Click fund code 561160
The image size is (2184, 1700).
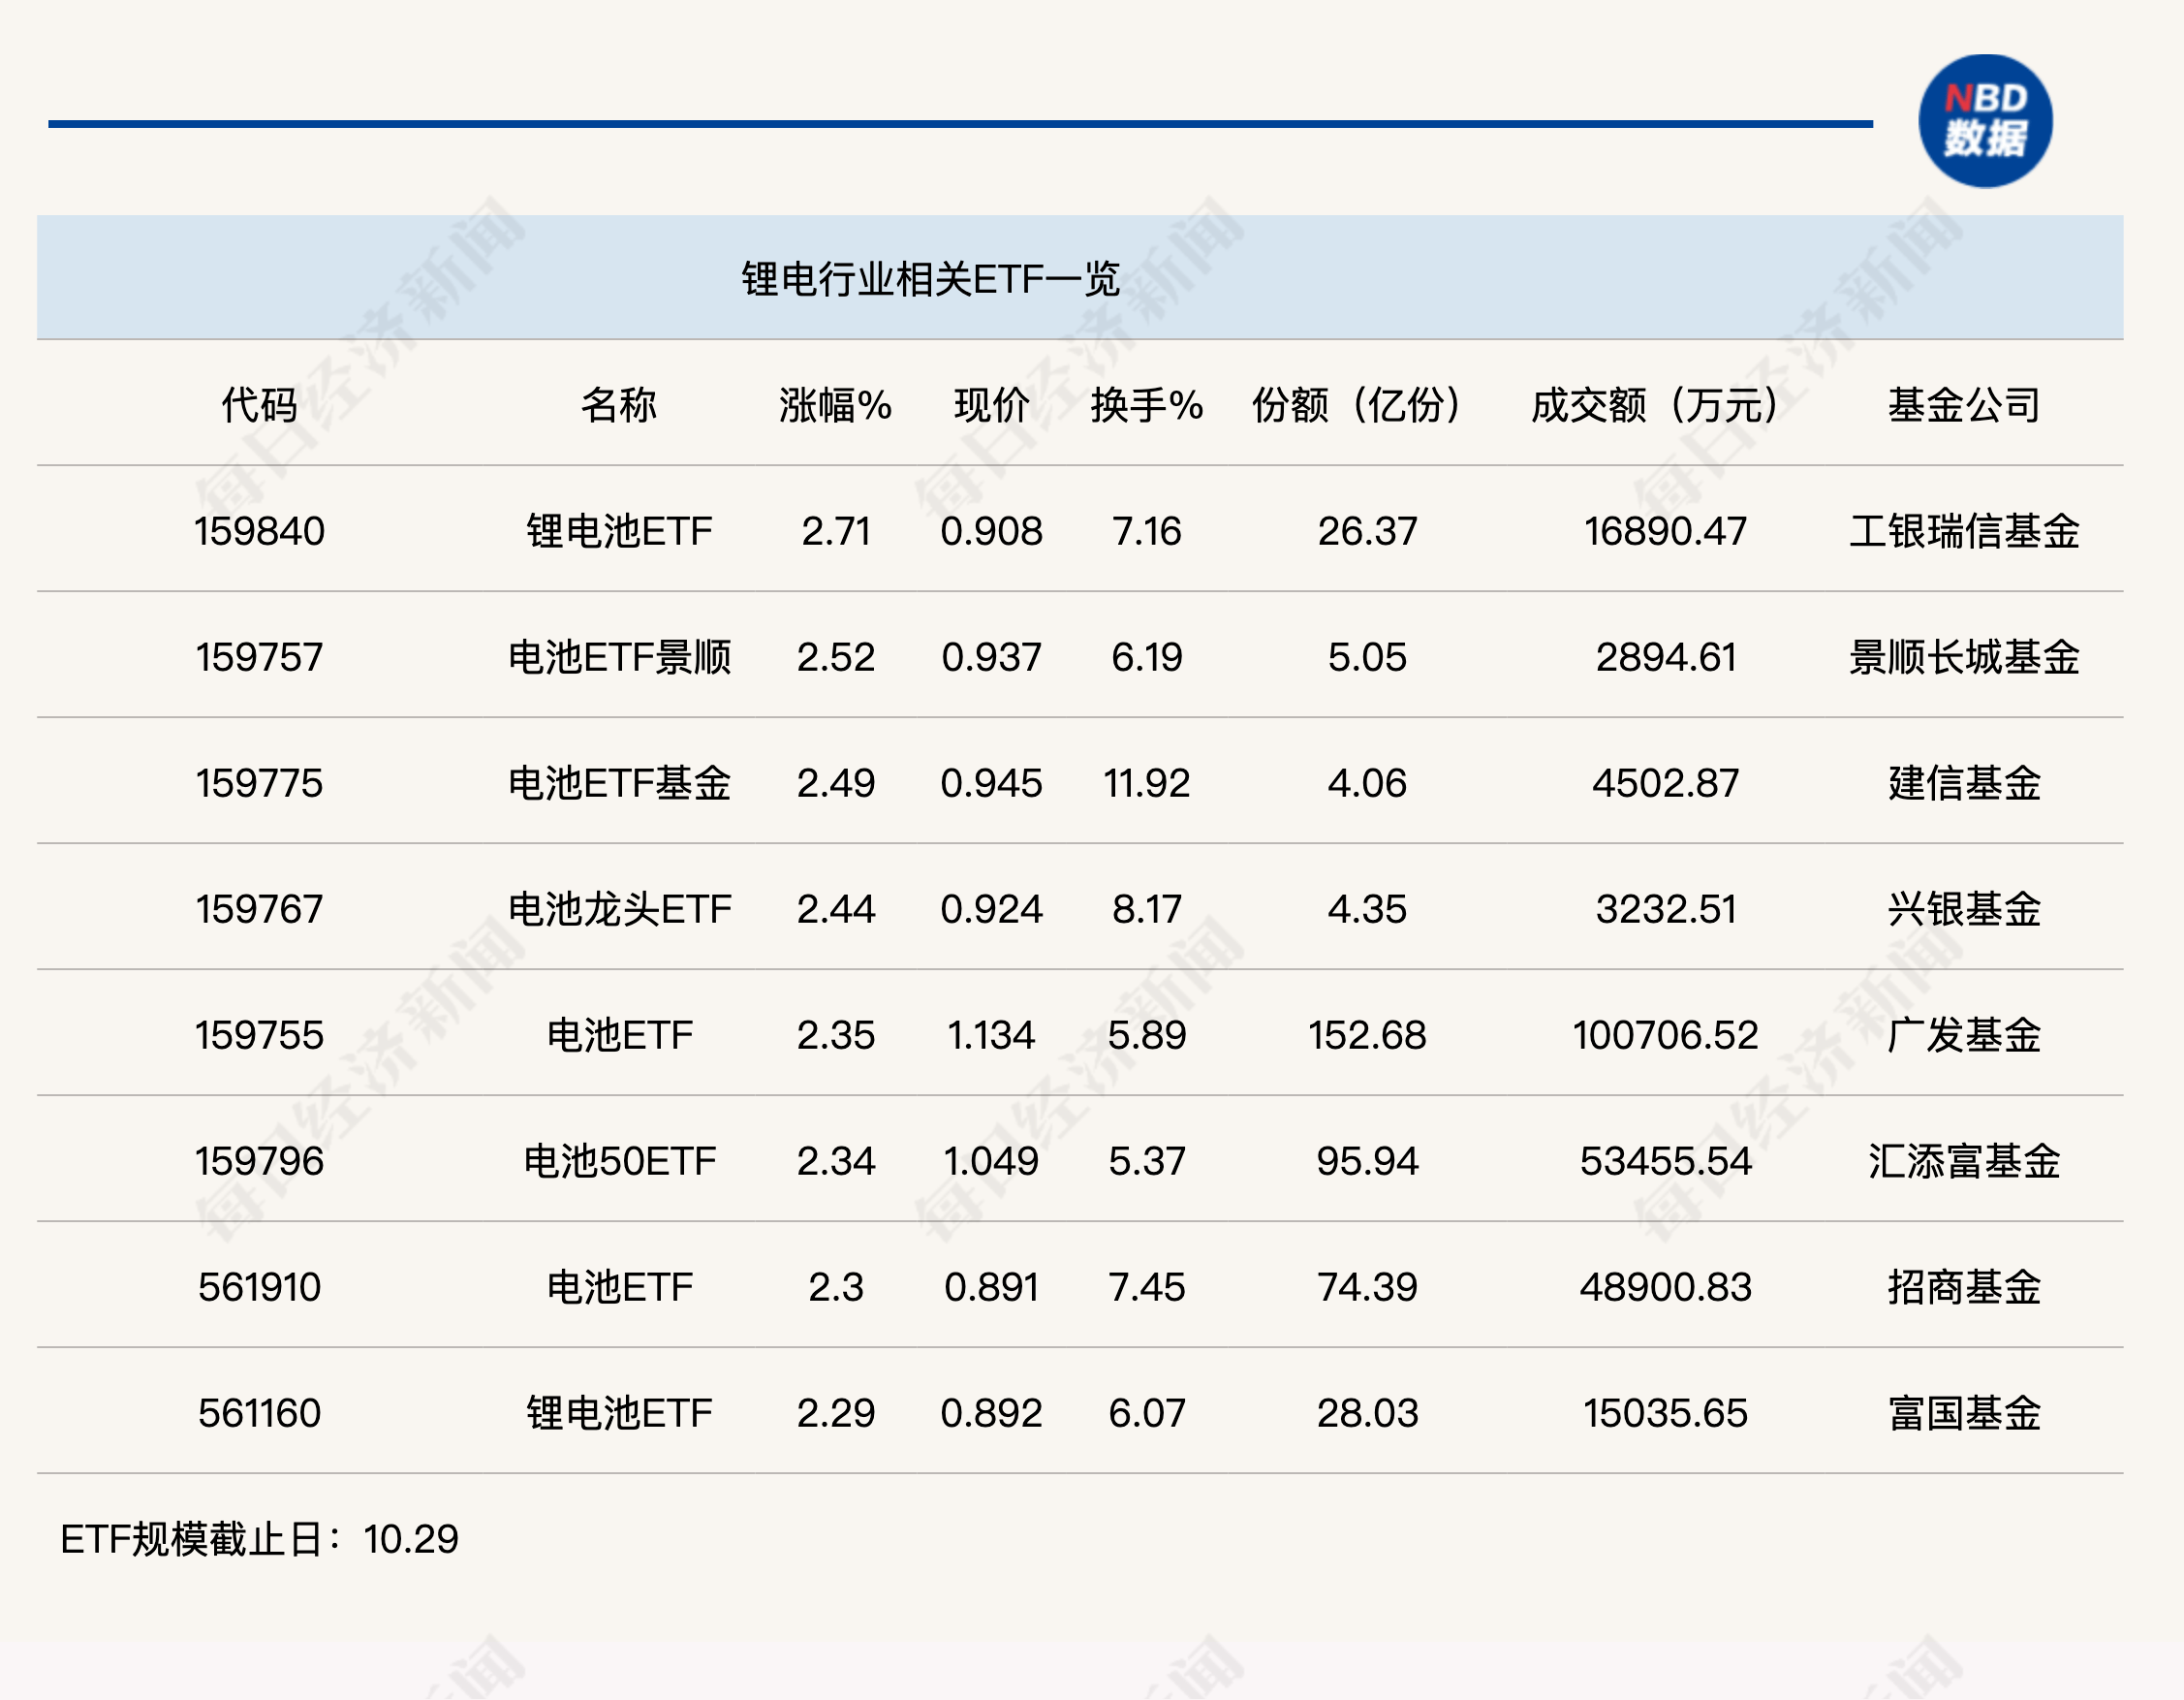(x=259, y=1413)
